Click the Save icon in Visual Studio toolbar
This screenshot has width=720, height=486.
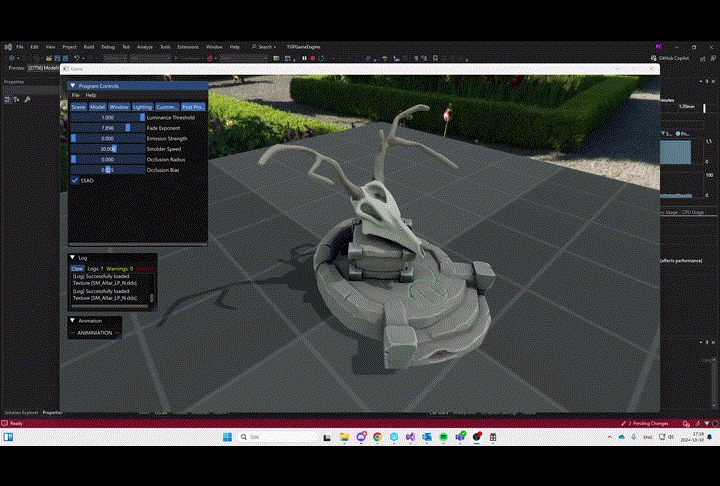coord(57,58)
